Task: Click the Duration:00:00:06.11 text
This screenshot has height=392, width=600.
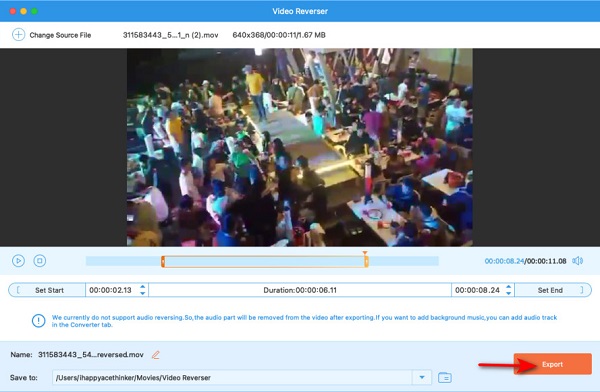Action: pos(300,290)
